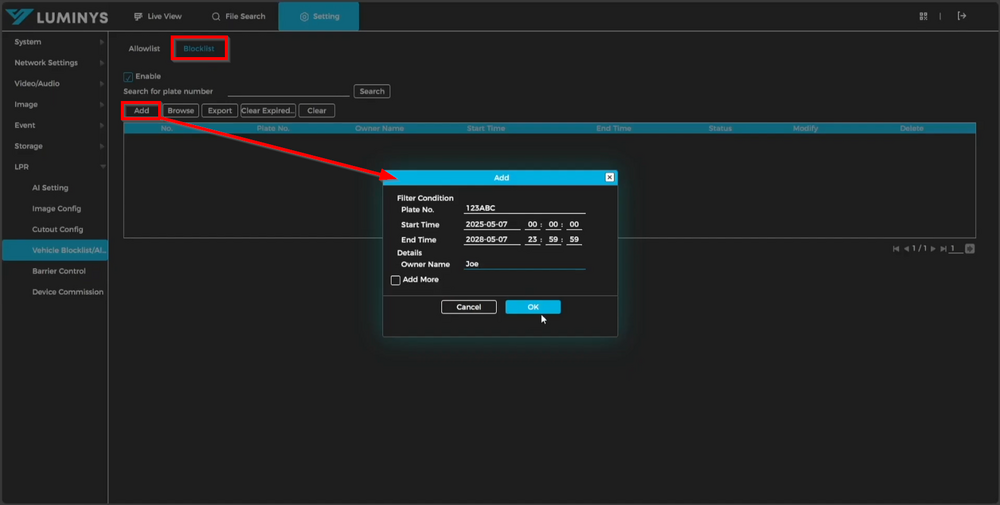Click the Plate No. input field
Image resolution: width=1000 pixels, height=505 pixels.
524,209
